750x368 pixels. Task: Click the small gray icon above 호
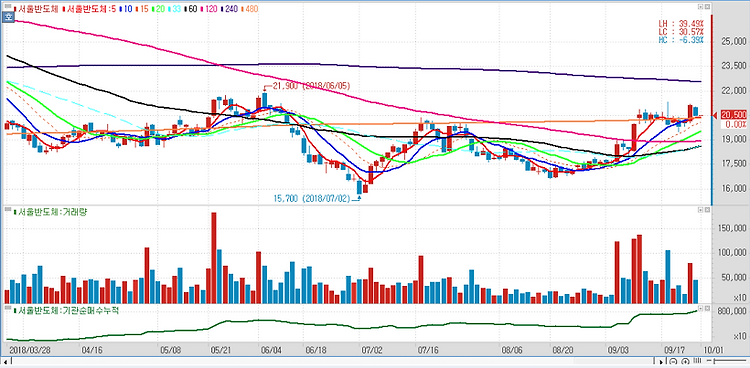click(8, 6)
